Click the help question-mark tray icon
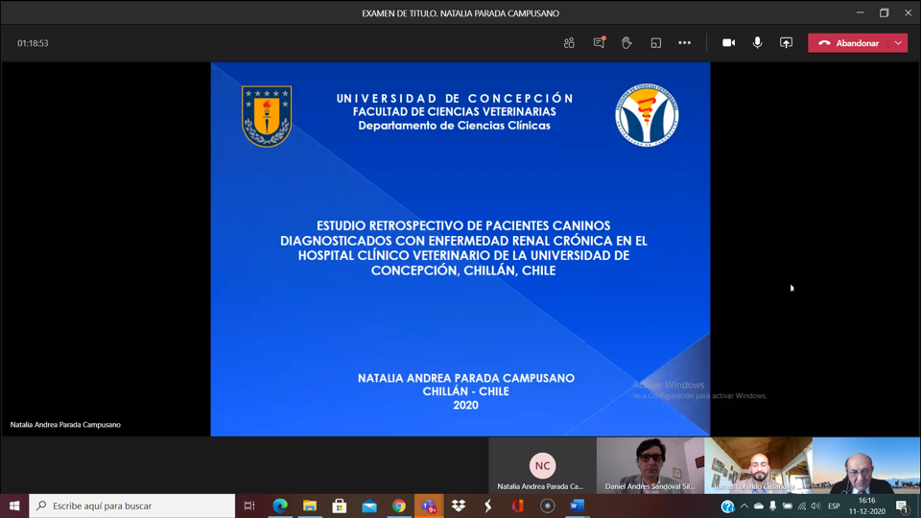Viewport: 922px width, 518px height. pos(727,506)
